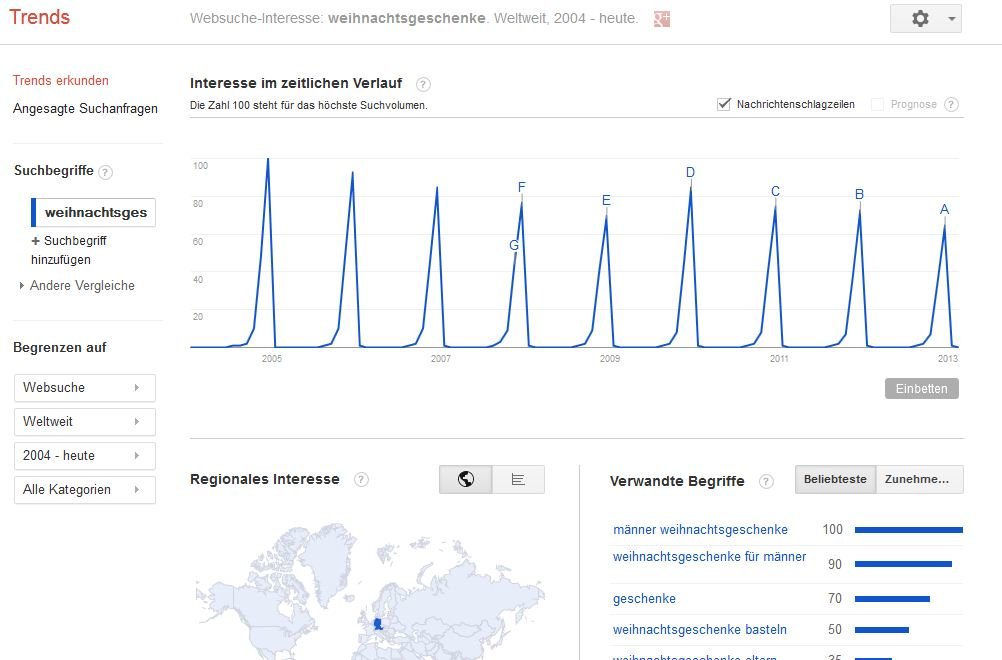Open weihnachtsgeschenke basteln related term

(700, 629)
